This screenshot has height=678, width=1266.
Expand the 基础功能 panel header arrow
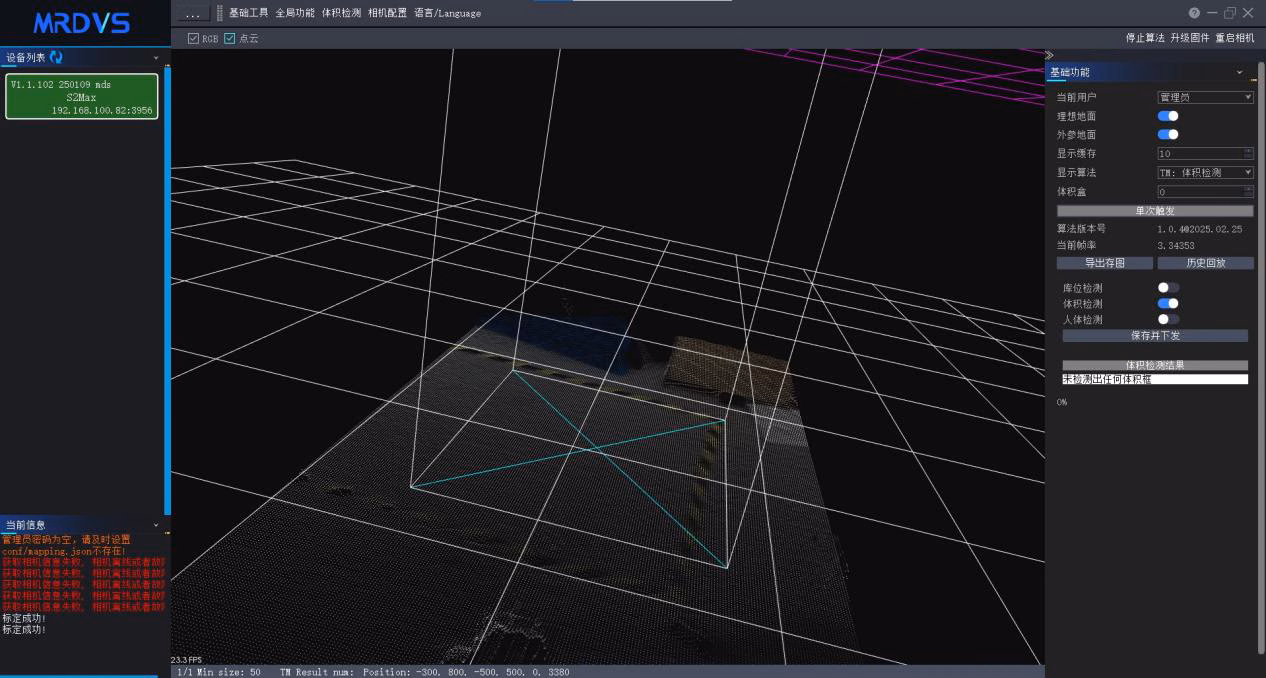pyautogui.click(x=1240, y=72)
